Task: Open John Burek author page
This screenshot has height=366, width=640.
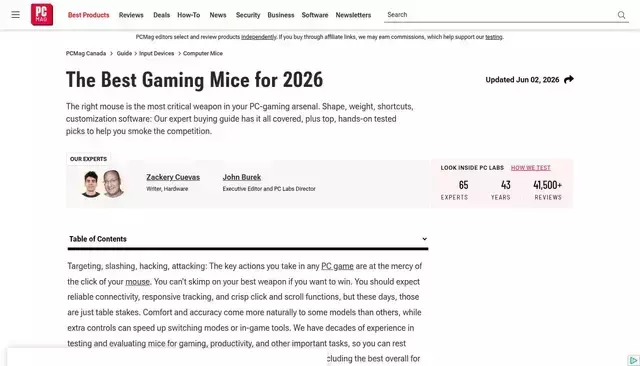Action: [242, 177]
